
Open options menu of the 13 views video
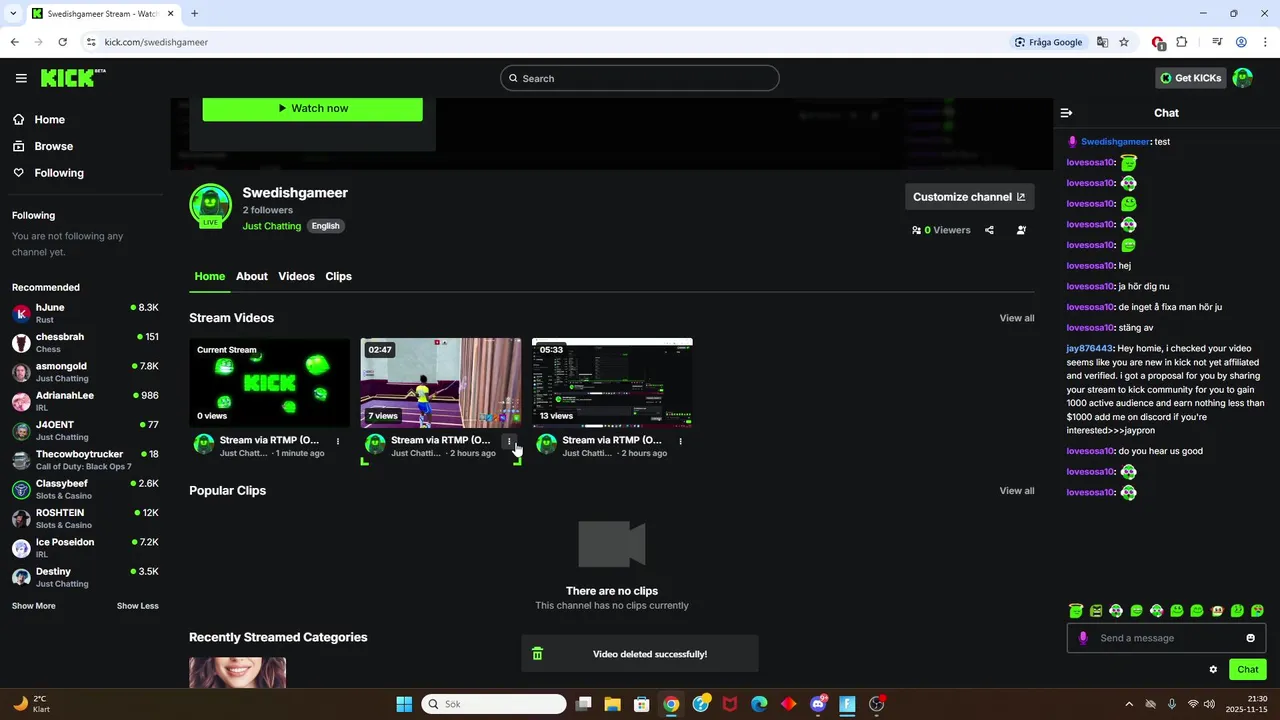(x=680, y=441)
